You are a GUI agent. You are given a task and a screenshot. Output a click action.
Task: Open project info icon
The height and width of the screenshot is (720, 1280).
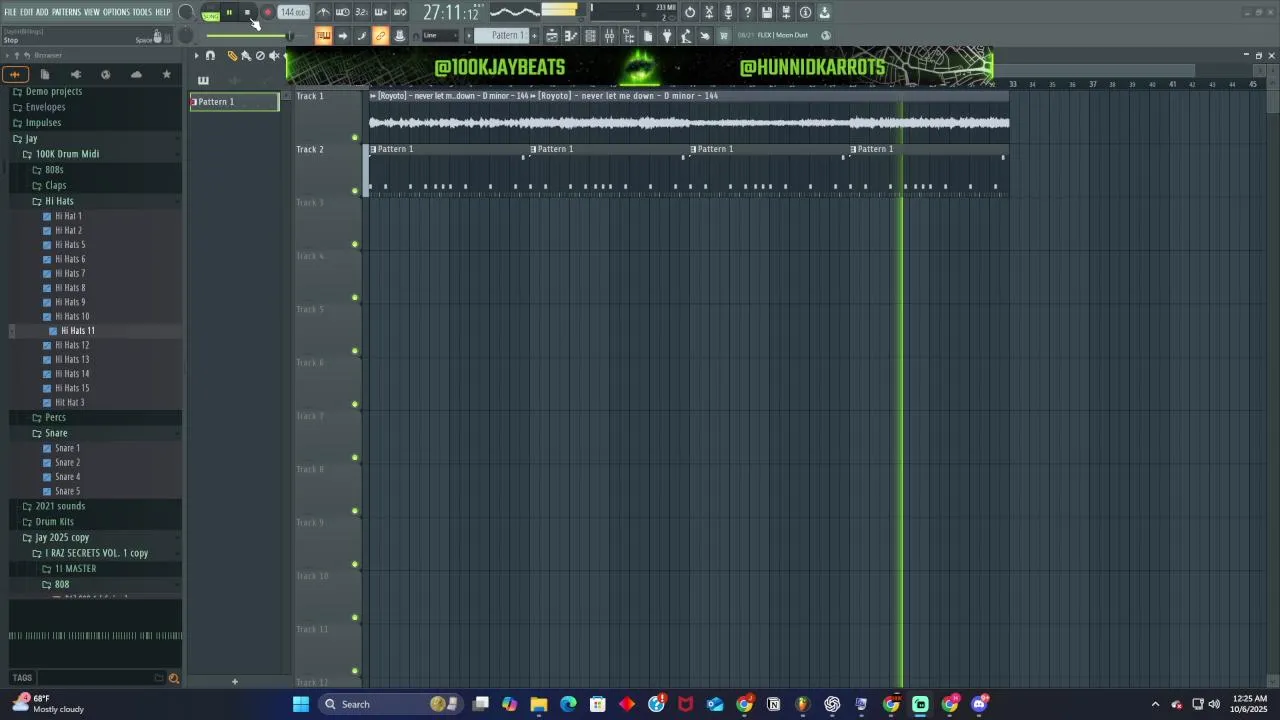click(805, 12)
